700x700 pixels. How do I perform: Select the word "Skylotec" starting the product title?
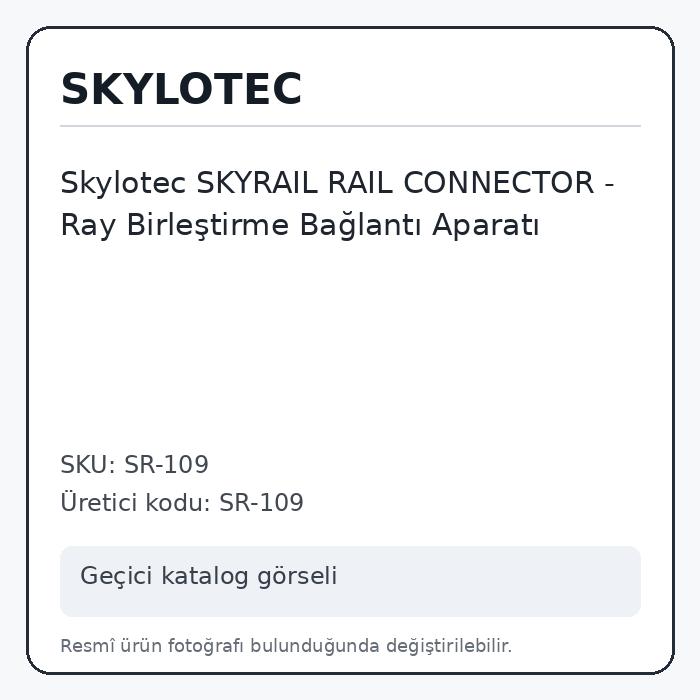123,183
